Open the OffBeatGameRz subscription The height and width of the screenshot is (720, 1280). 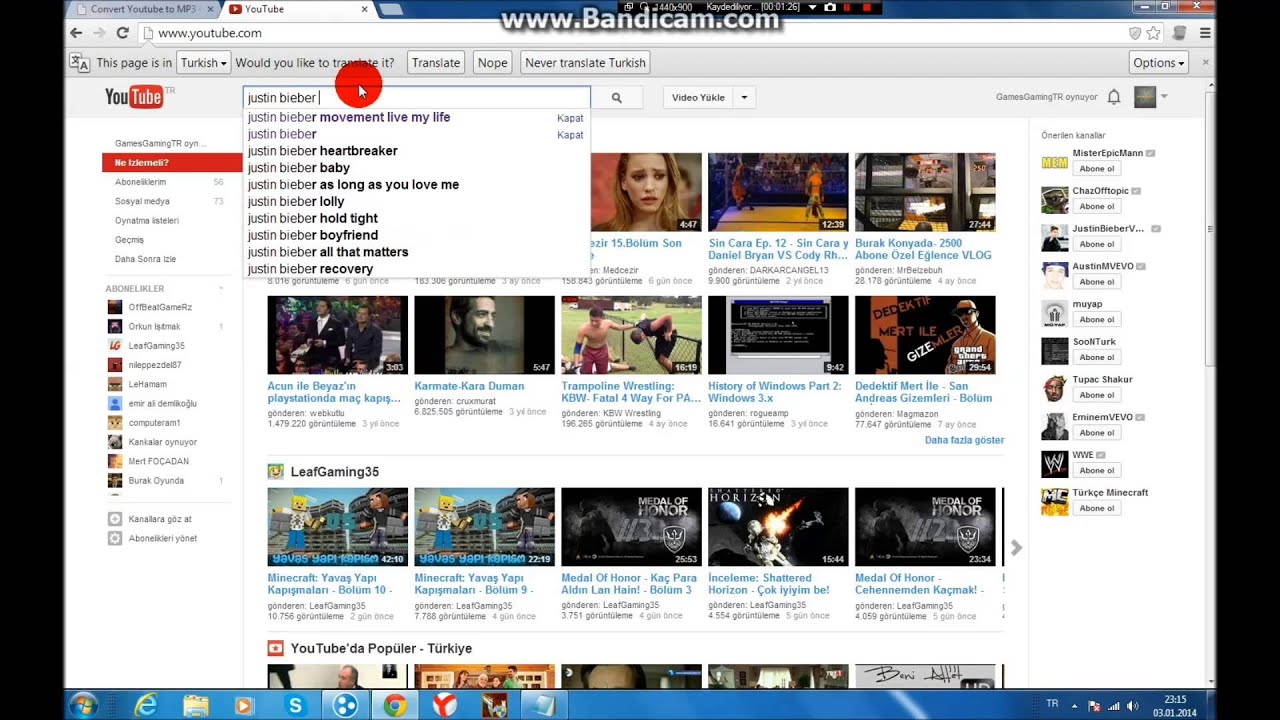160,307
